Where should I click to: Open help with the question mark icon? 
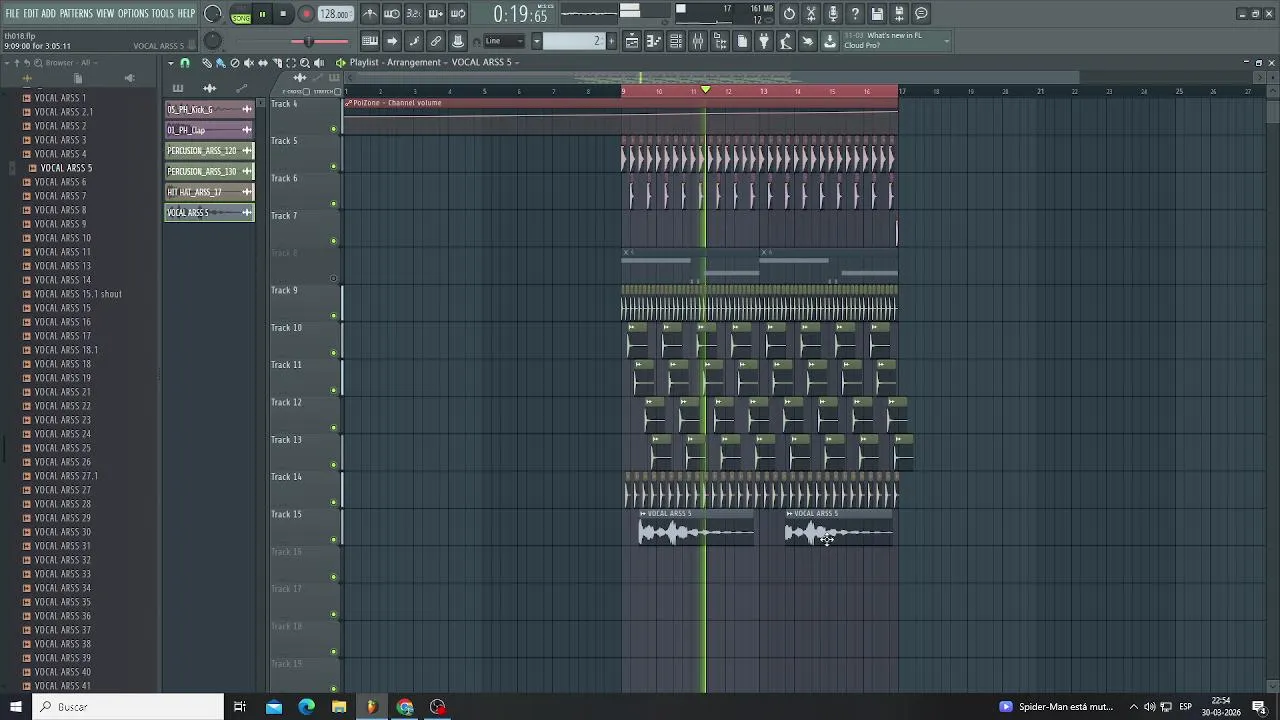pyautogui.click(x=855, y=14)
